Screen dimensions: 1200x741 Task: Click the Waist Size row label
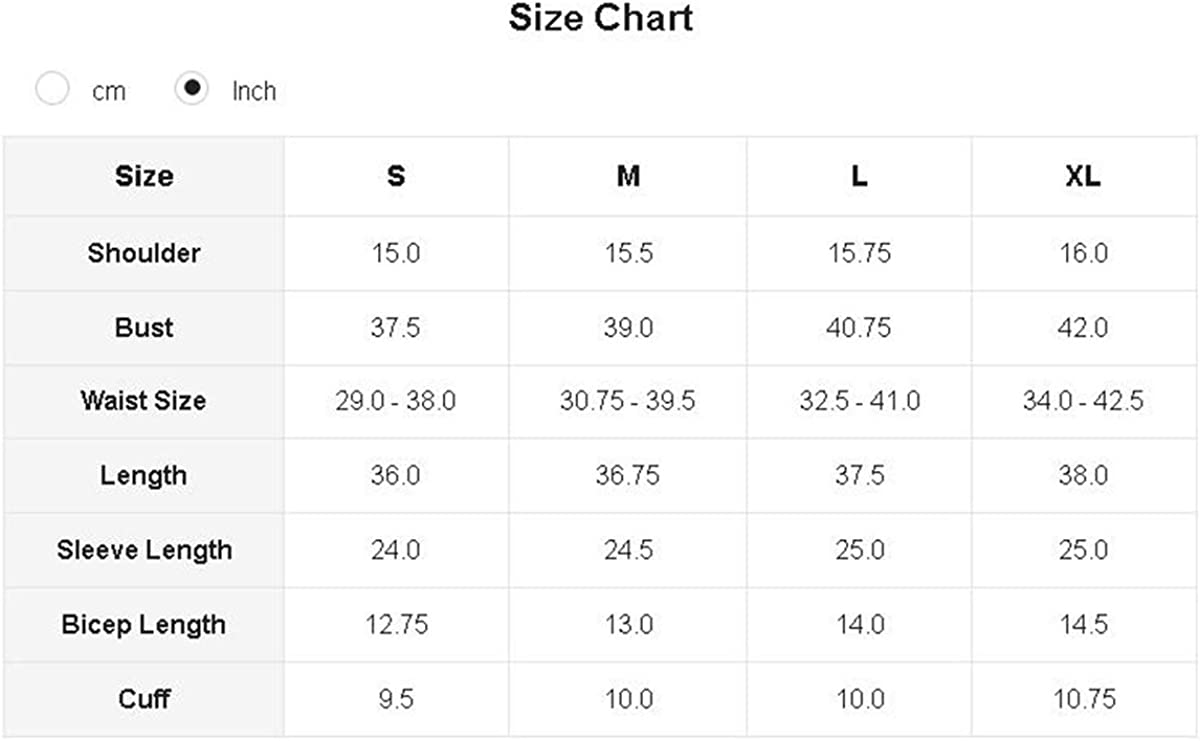[144, 401]
